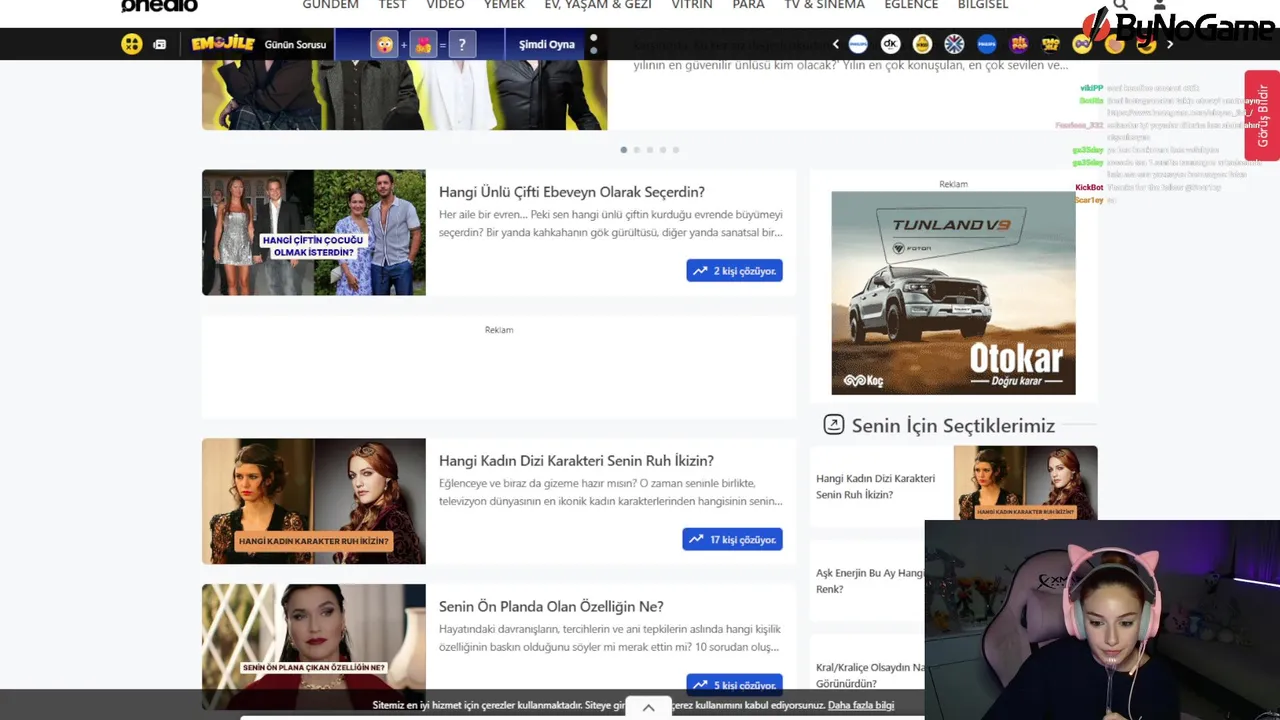The height and width of the screenshot is (720, 1280).
Task: Open the yellow round brand badge
Action: point(923,44)
